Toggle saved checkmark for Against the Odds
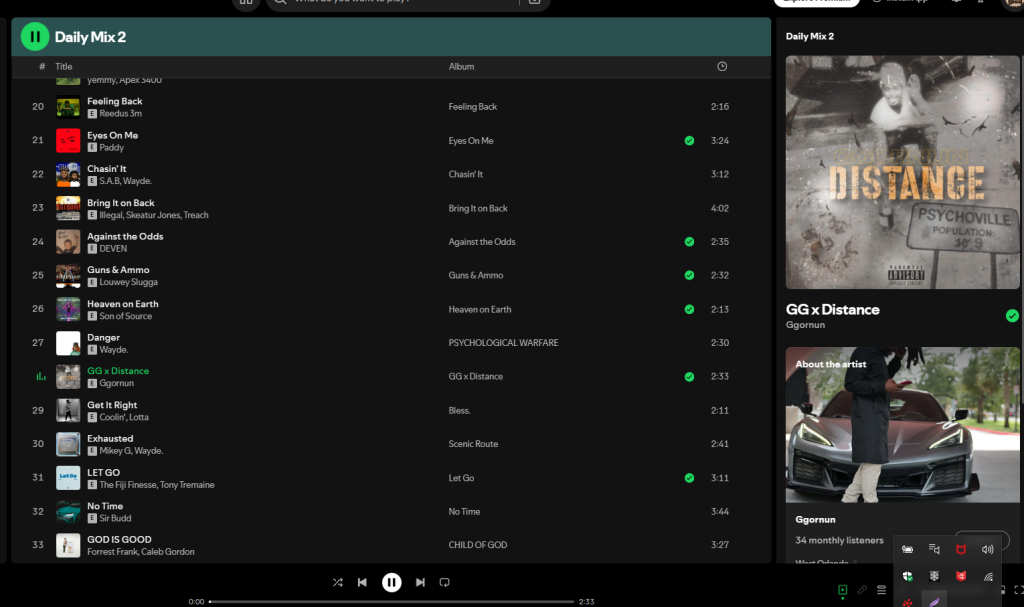Screen dimensions: 1024x607 pyautogui.click(x=689, y=242)
